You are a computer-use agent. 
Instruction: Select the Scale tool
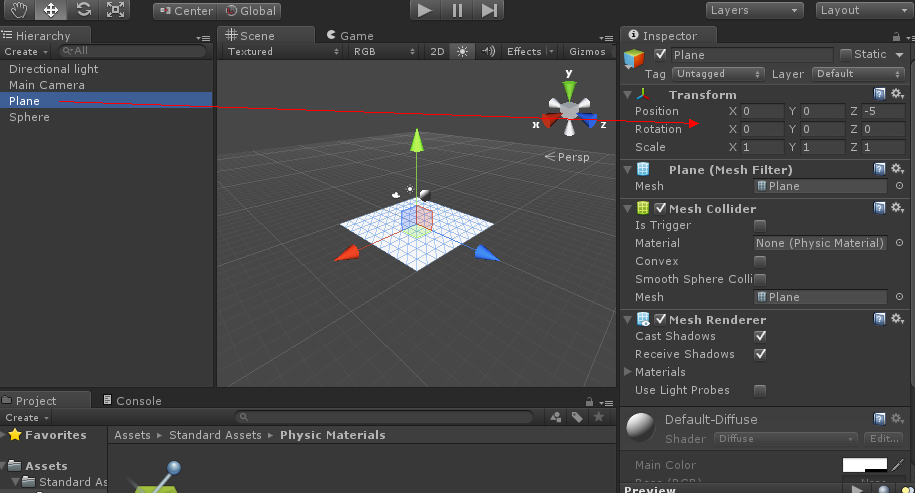pos(116,10)
